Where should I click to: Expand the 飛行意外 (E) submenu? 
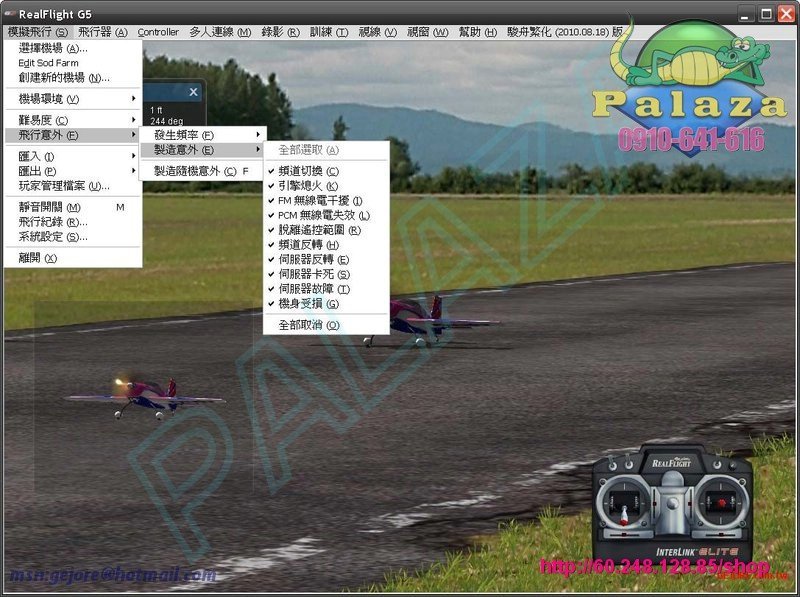pos(73,135)
